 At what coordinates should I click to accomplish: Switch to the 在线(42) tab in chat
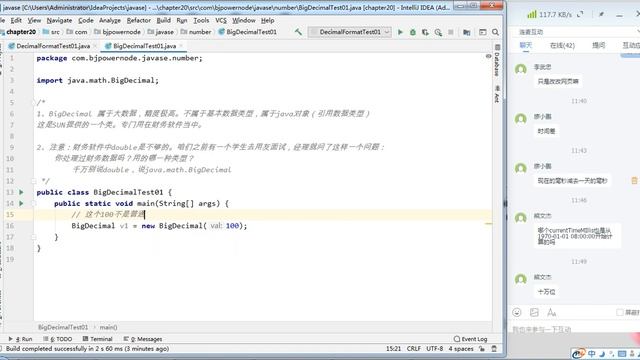pos(562,45)
